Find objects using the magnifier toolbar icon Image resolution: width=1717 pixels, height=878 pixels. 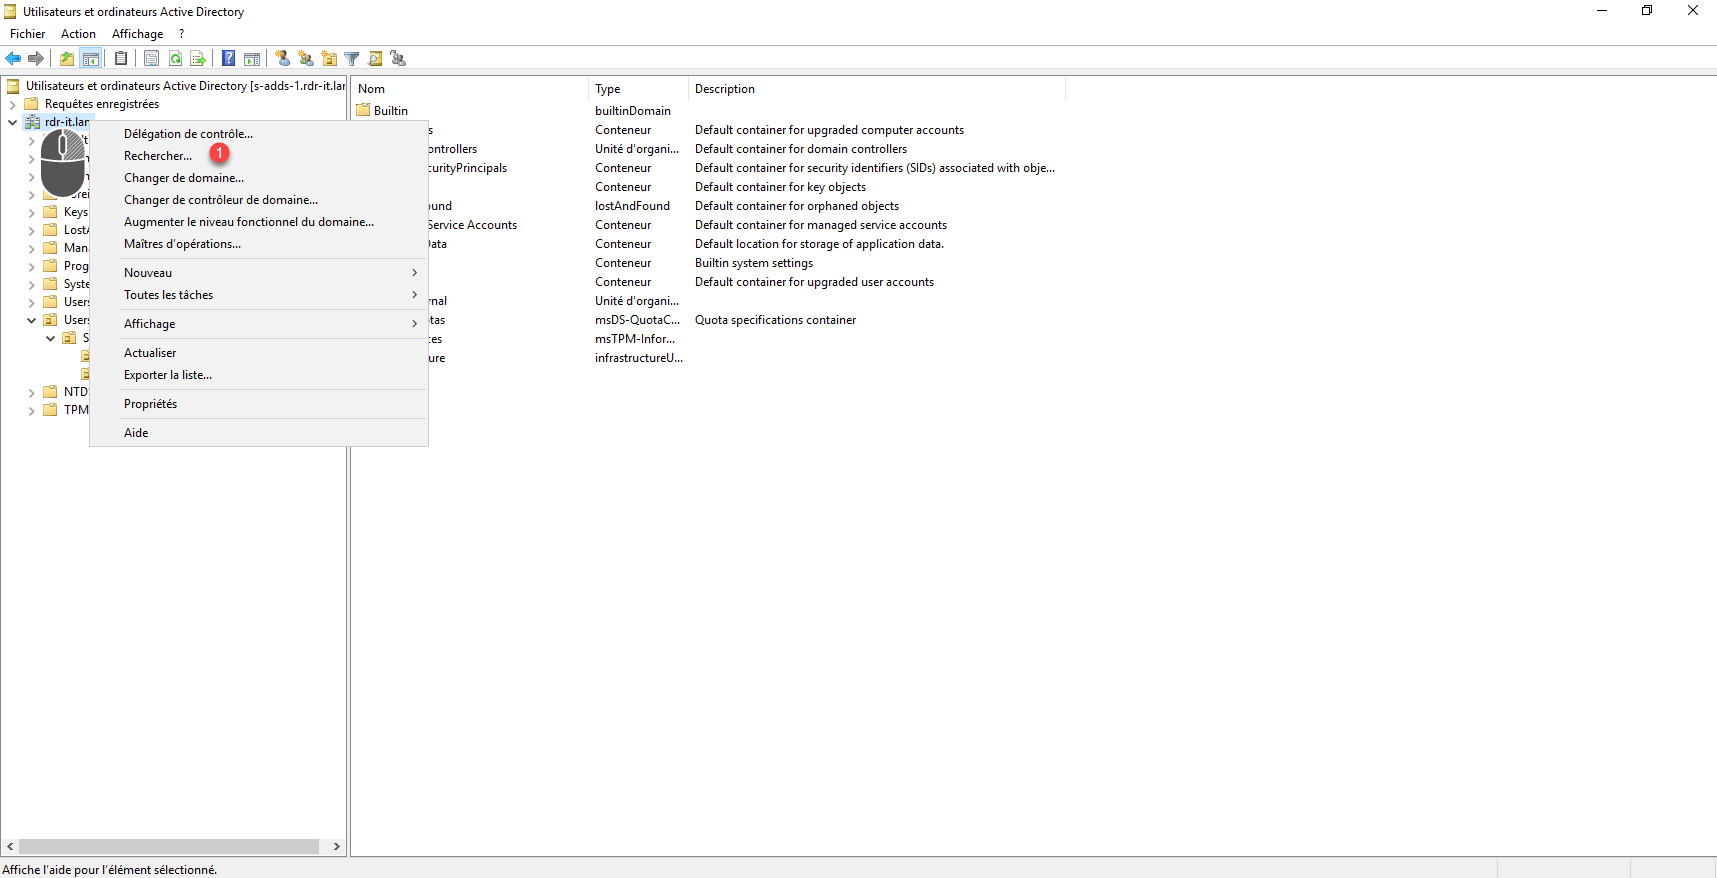[375, 59]
